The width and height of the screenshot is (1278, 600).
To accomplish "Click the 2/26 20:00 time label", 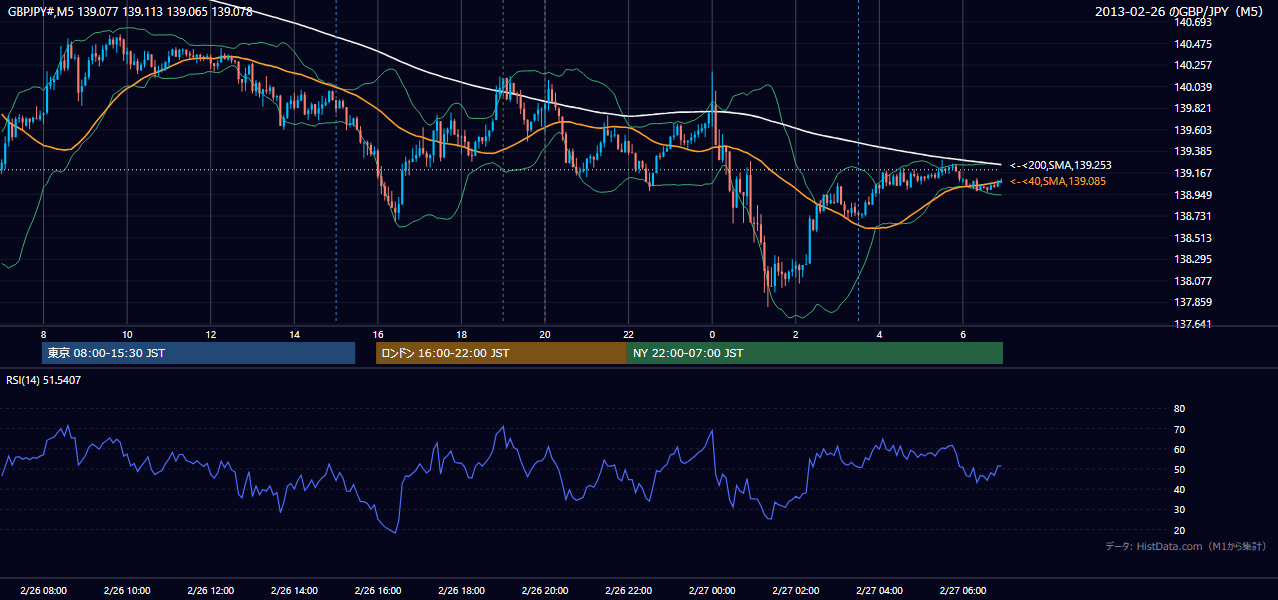I will coord(545,591).
